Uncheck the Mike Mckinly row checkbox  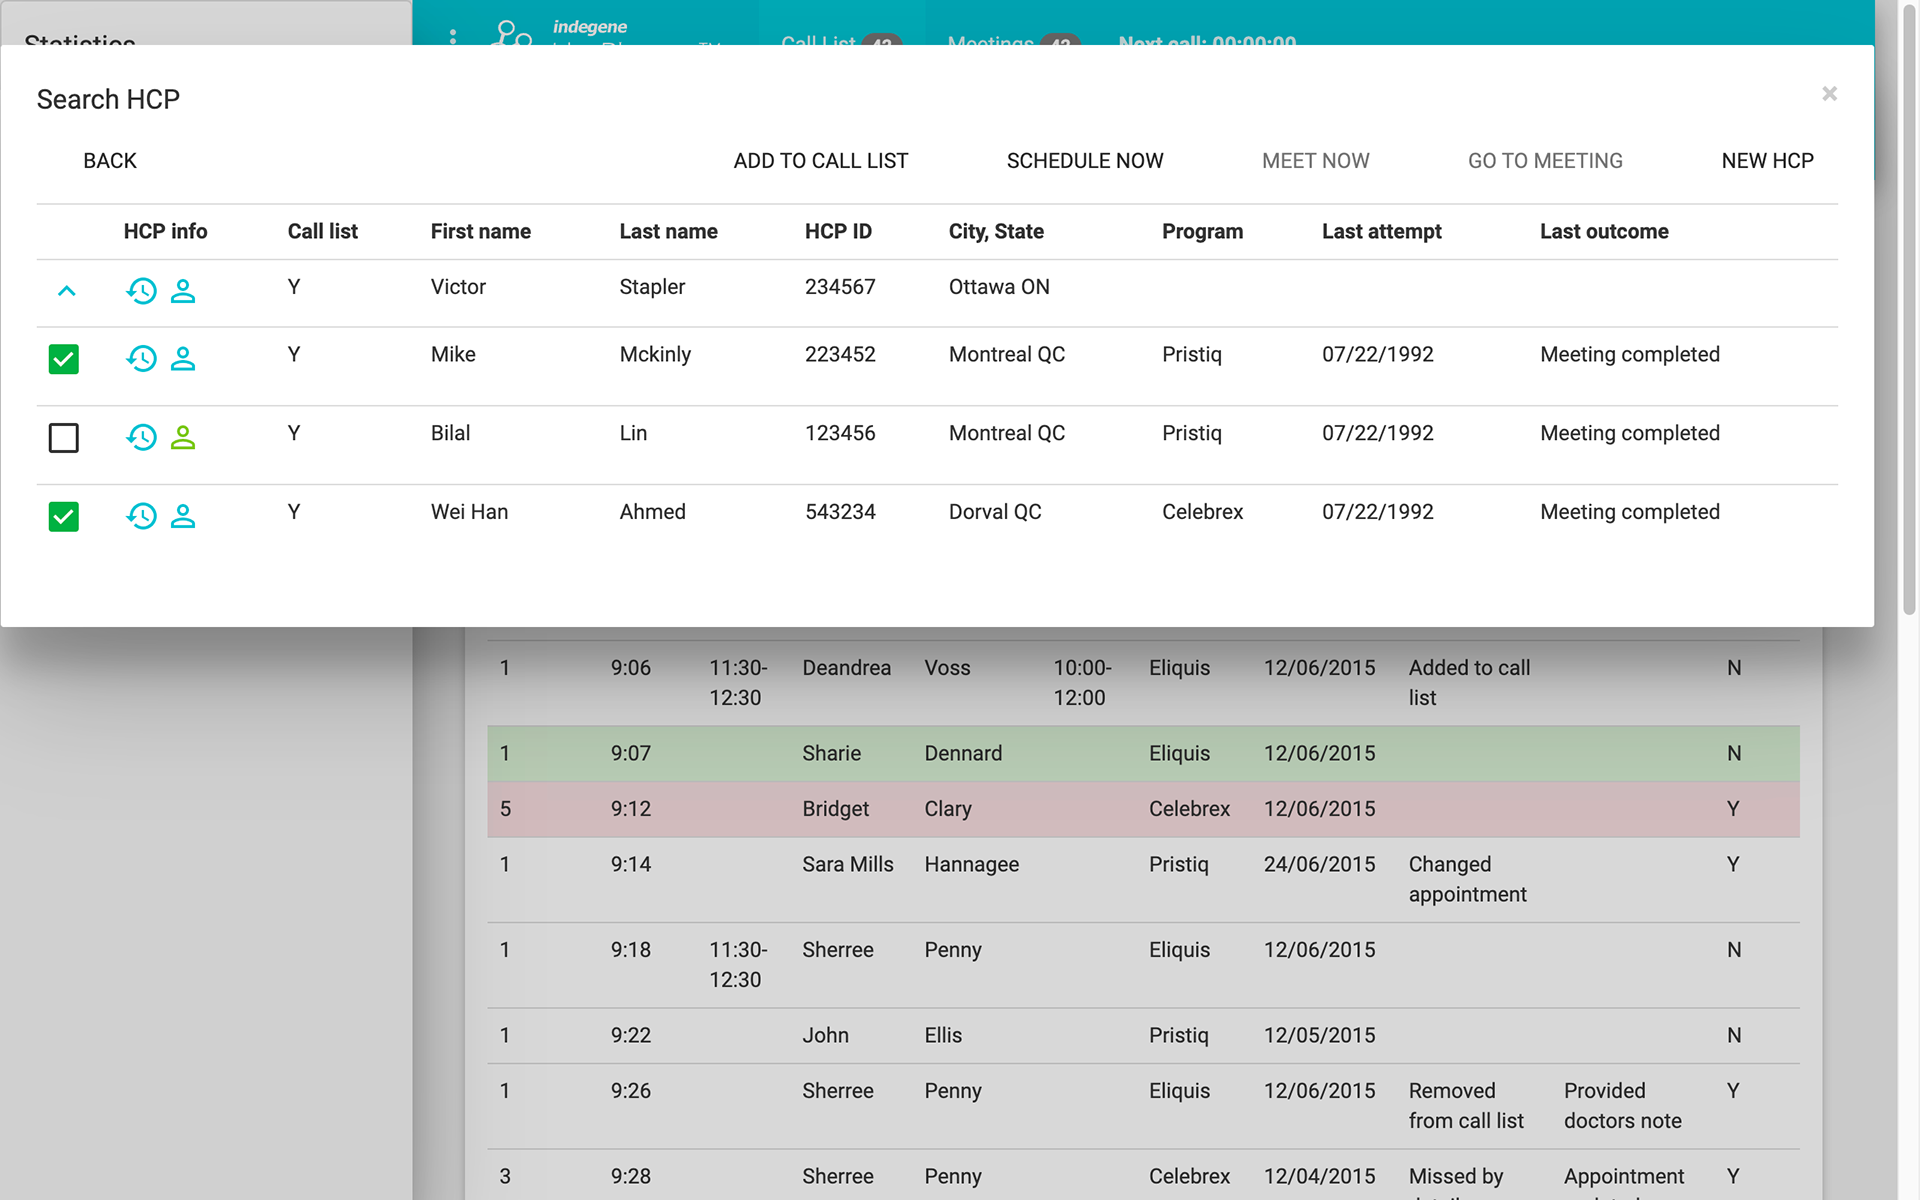point(64,359)
